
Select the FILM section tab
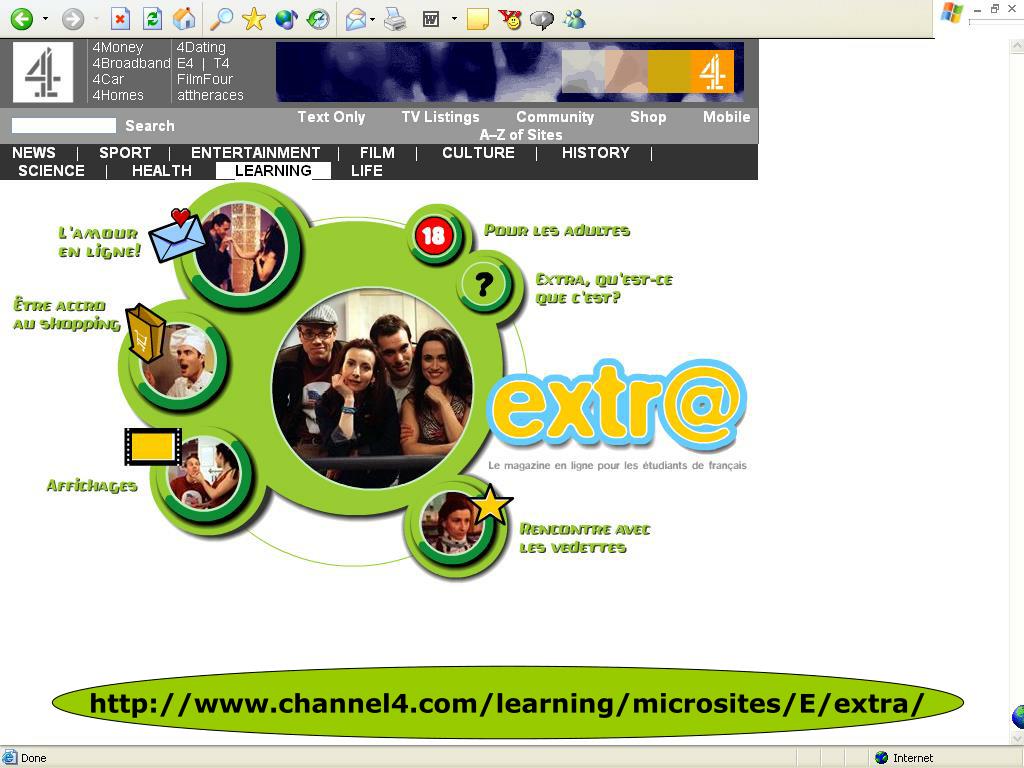click(377, 153)
